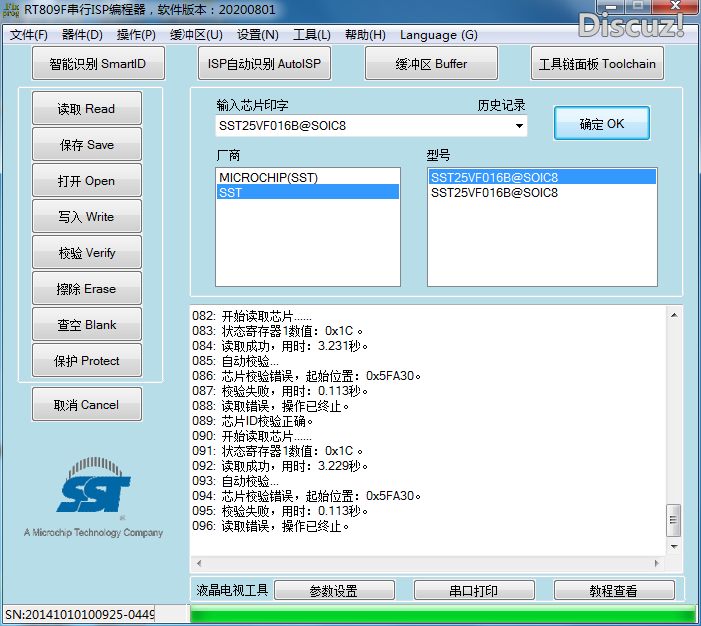701x626 pixels.
Task: Click 确定 OK to confirm chip
Action: (601, 124)
